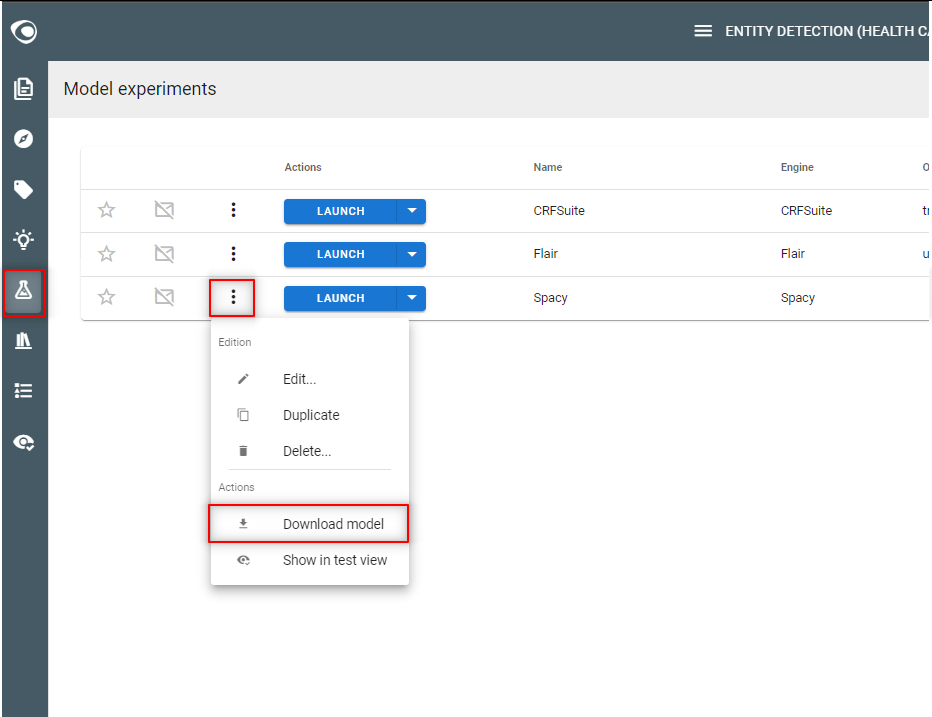This screenshot has width=932, height=717.
Task: Open the flask experiments sidebar icon
Action: pos(24,291)
